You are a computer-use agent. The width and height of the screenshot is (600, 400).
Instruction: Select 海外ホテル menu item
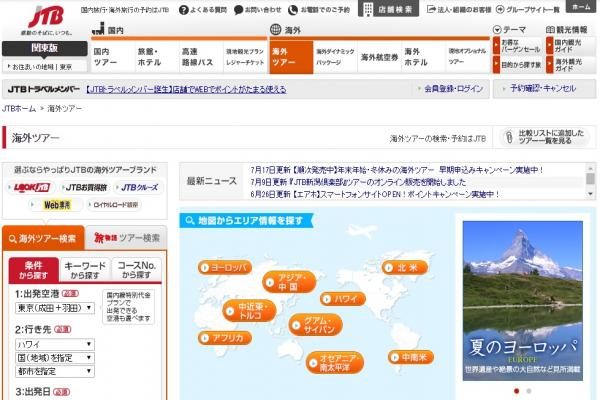coord(424,57)
